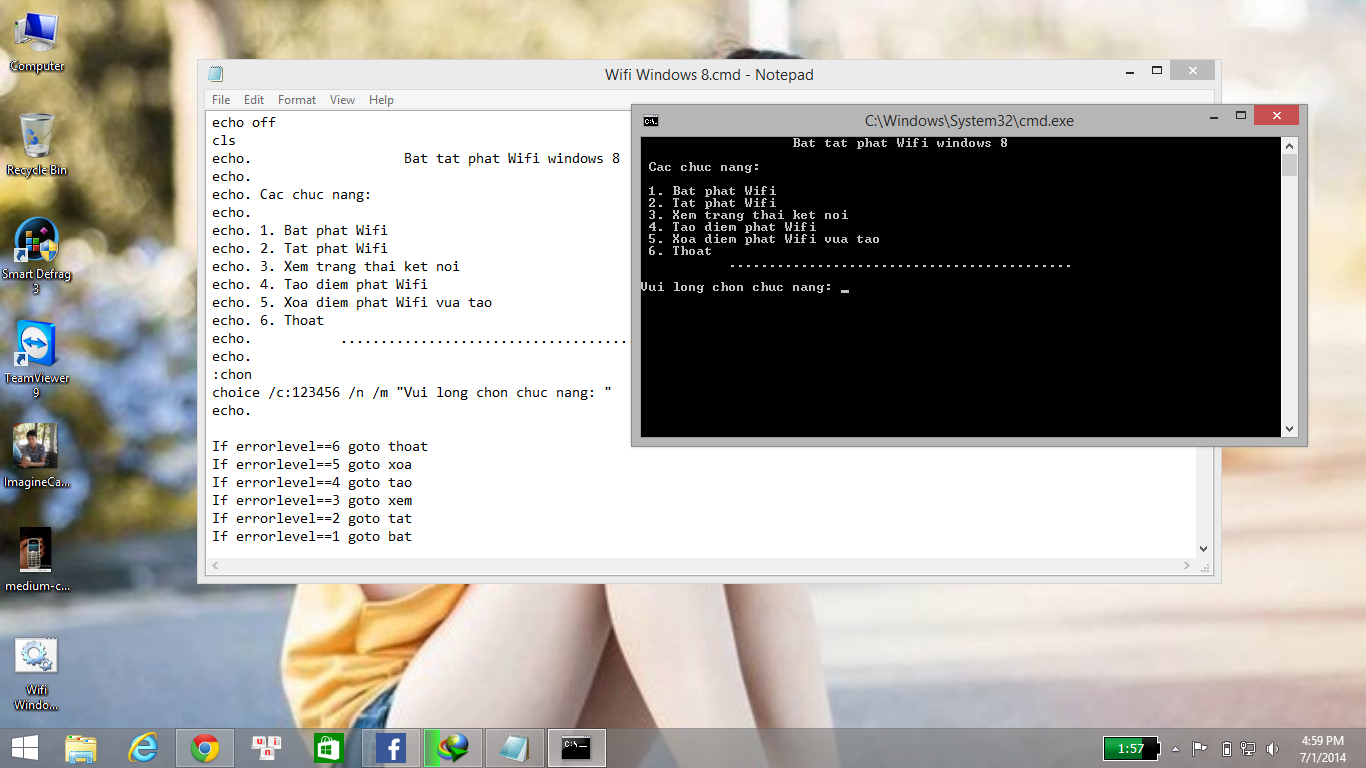Open File Explorer from the taskbar
This screenshot has height=768, width=1366.
[x=81, y=748]
